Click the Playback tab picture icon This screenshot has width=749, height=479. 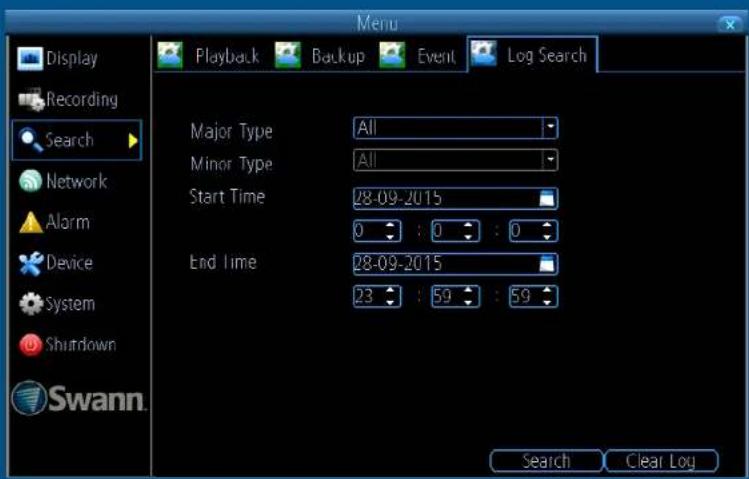170,55
